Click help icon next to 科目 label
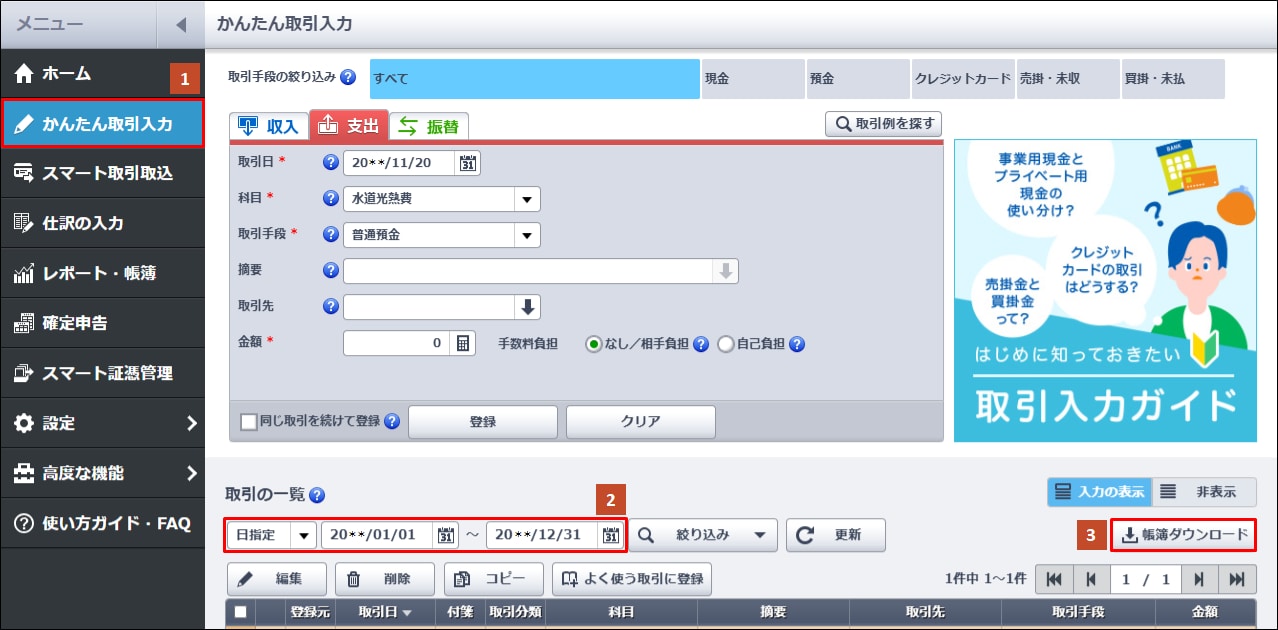This screenshot has width=1278, height=630. [331, 198]
